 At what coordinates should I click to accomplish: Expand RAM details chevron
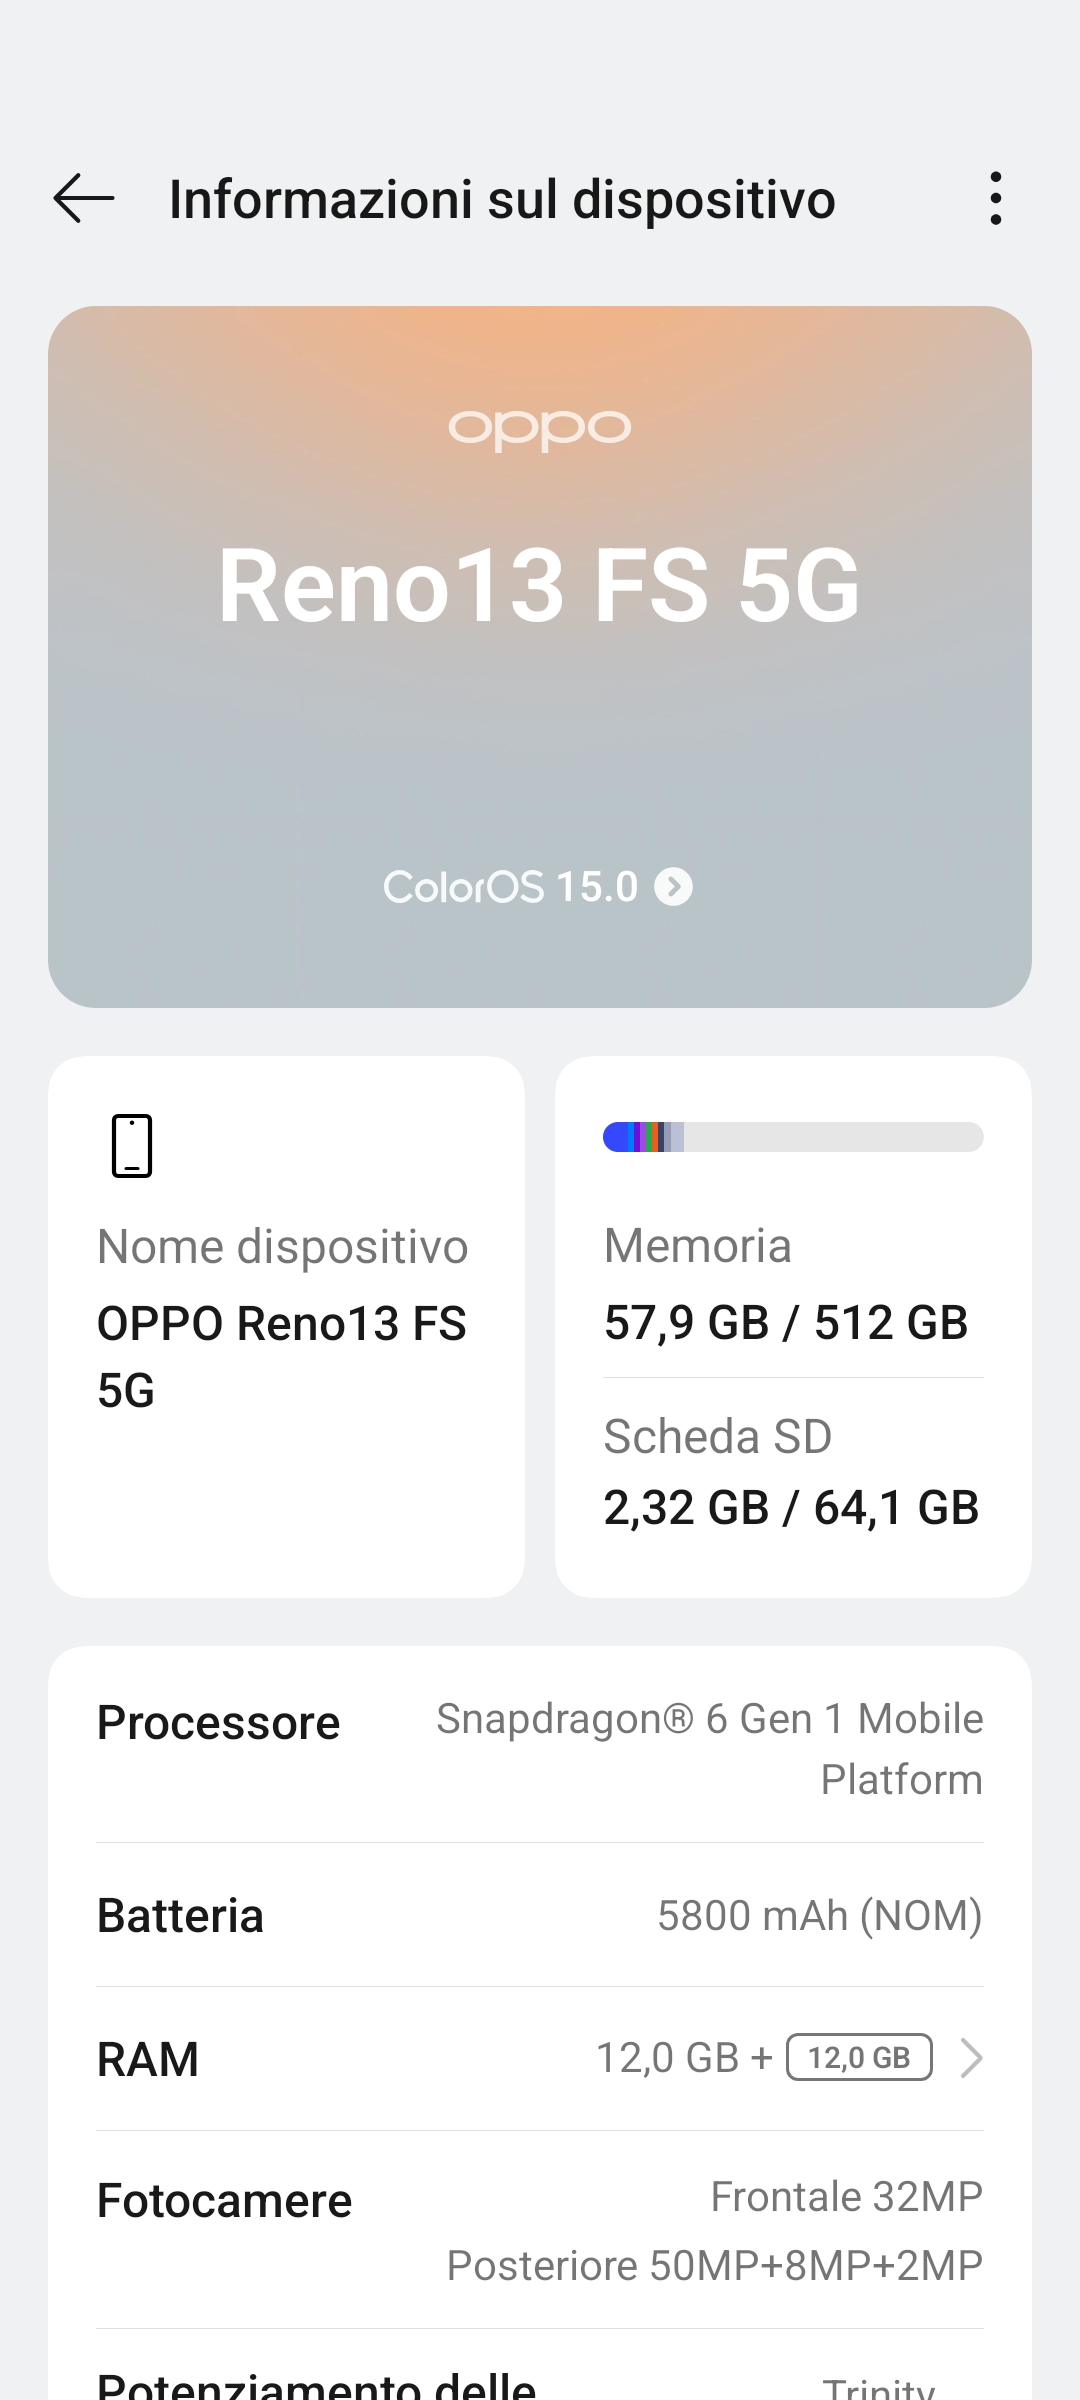971,2058
